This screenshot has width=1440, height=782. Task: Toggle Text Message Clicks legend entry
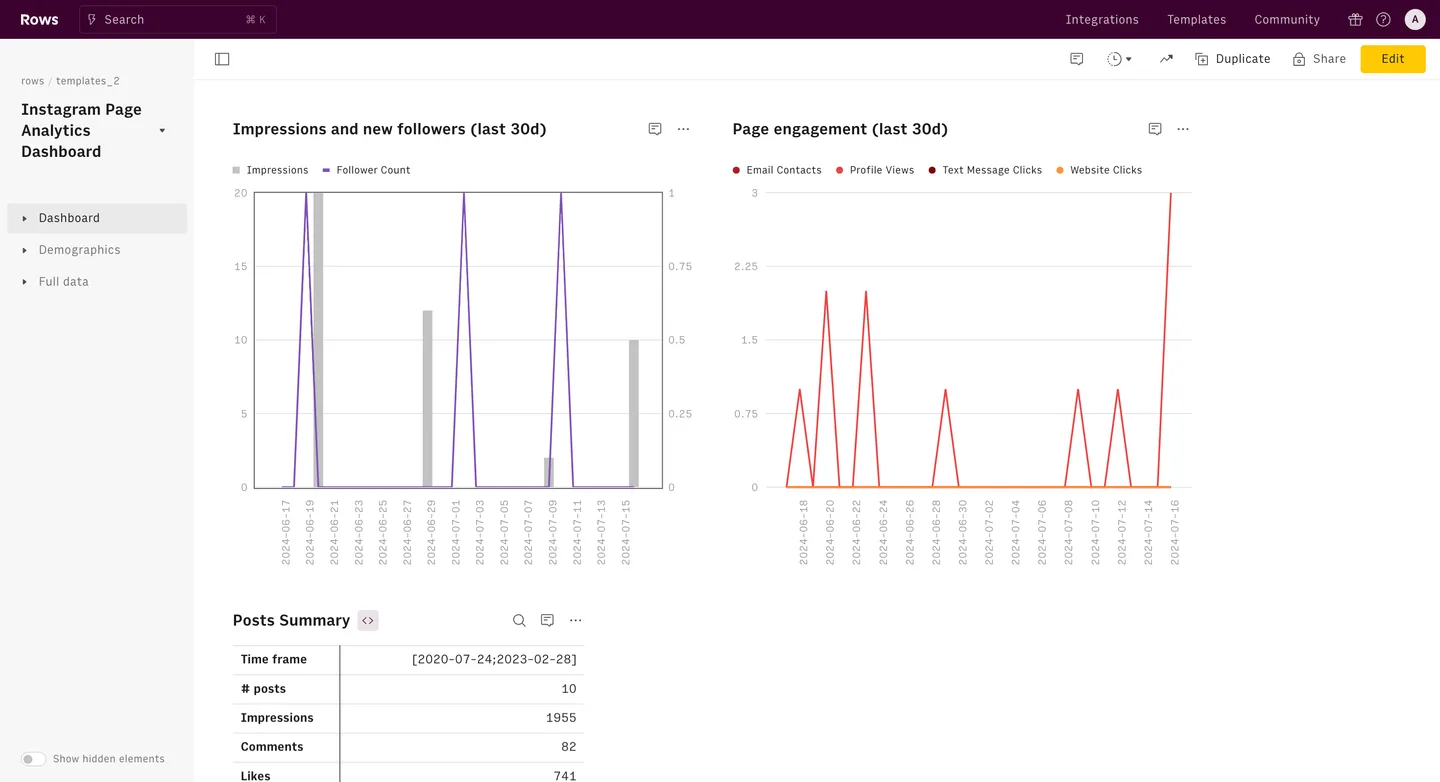tap(985, 170)
